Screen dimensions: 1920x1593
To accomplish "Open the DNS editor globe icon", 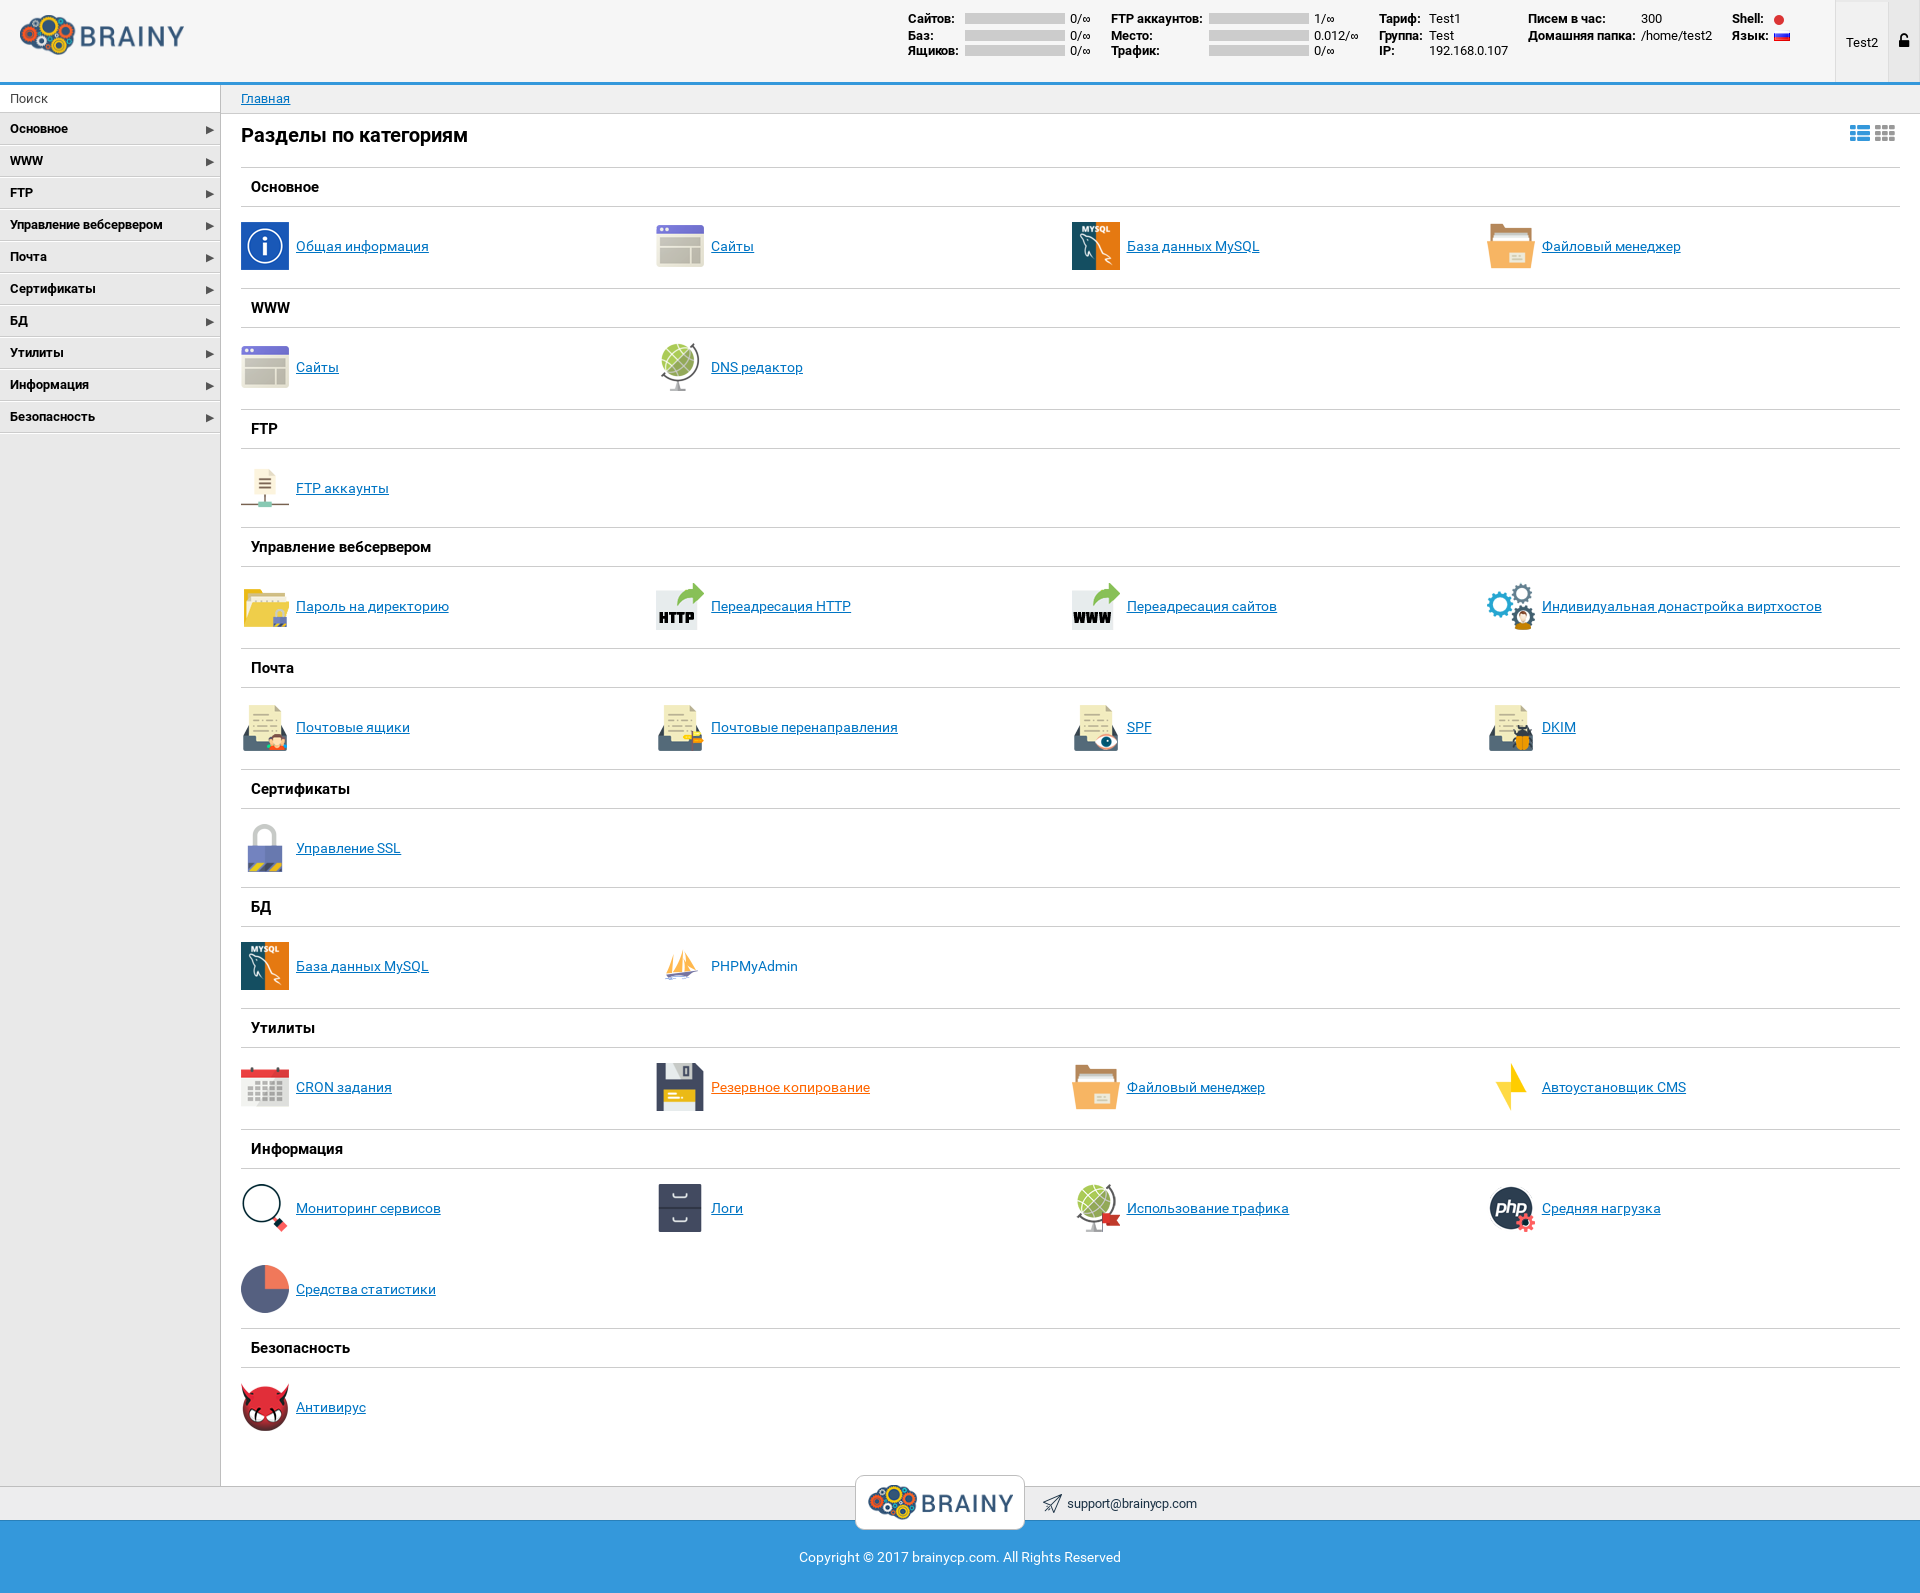I will pos(679,367).
